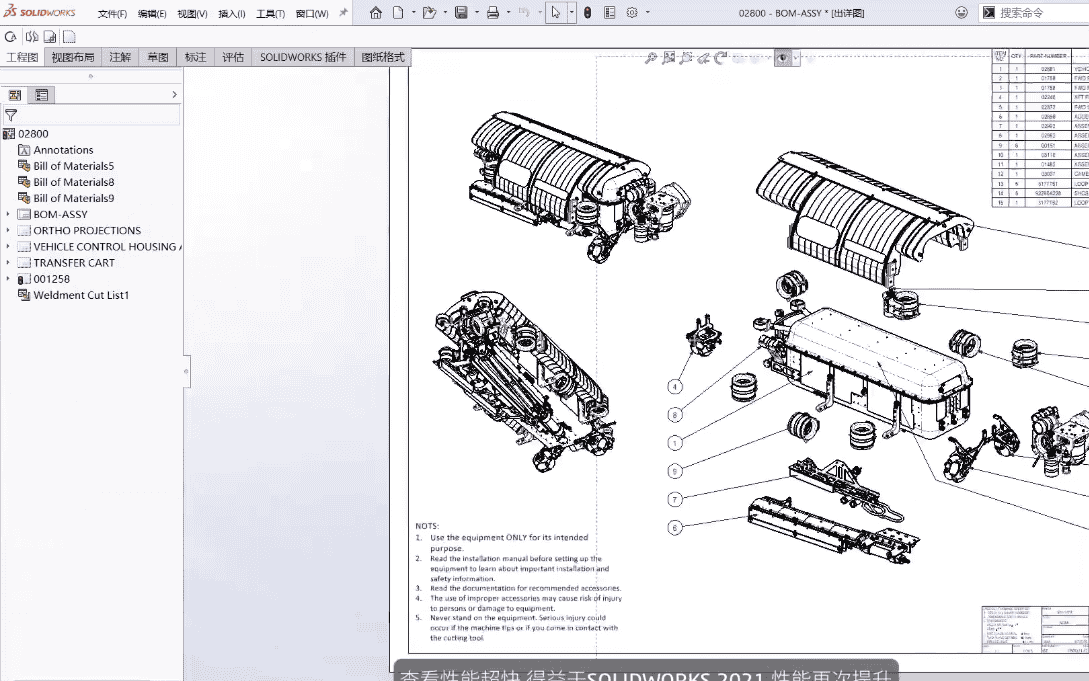This screenshot has height=681, width=1089.
Task: Activate the Zoom to Area tool
Action: (x=669, y=57)
